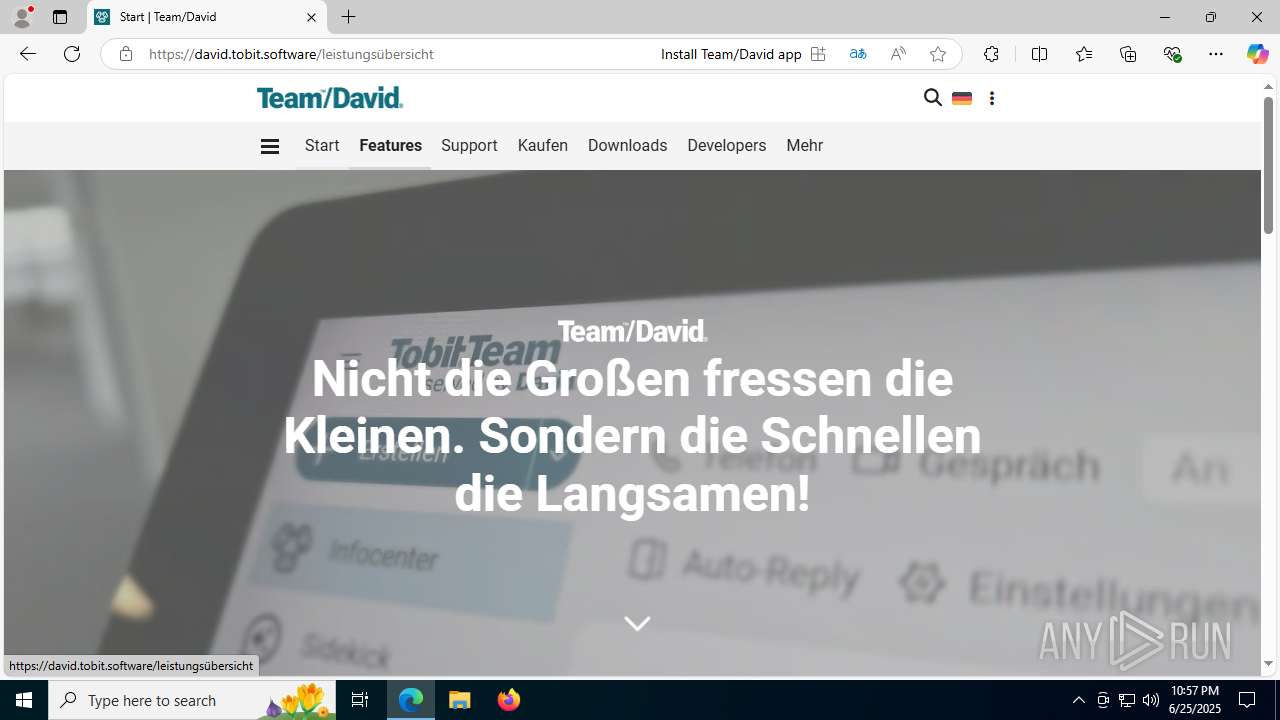Open the translate page icon
The image size is (1280, 720).
tap(858, 54)
